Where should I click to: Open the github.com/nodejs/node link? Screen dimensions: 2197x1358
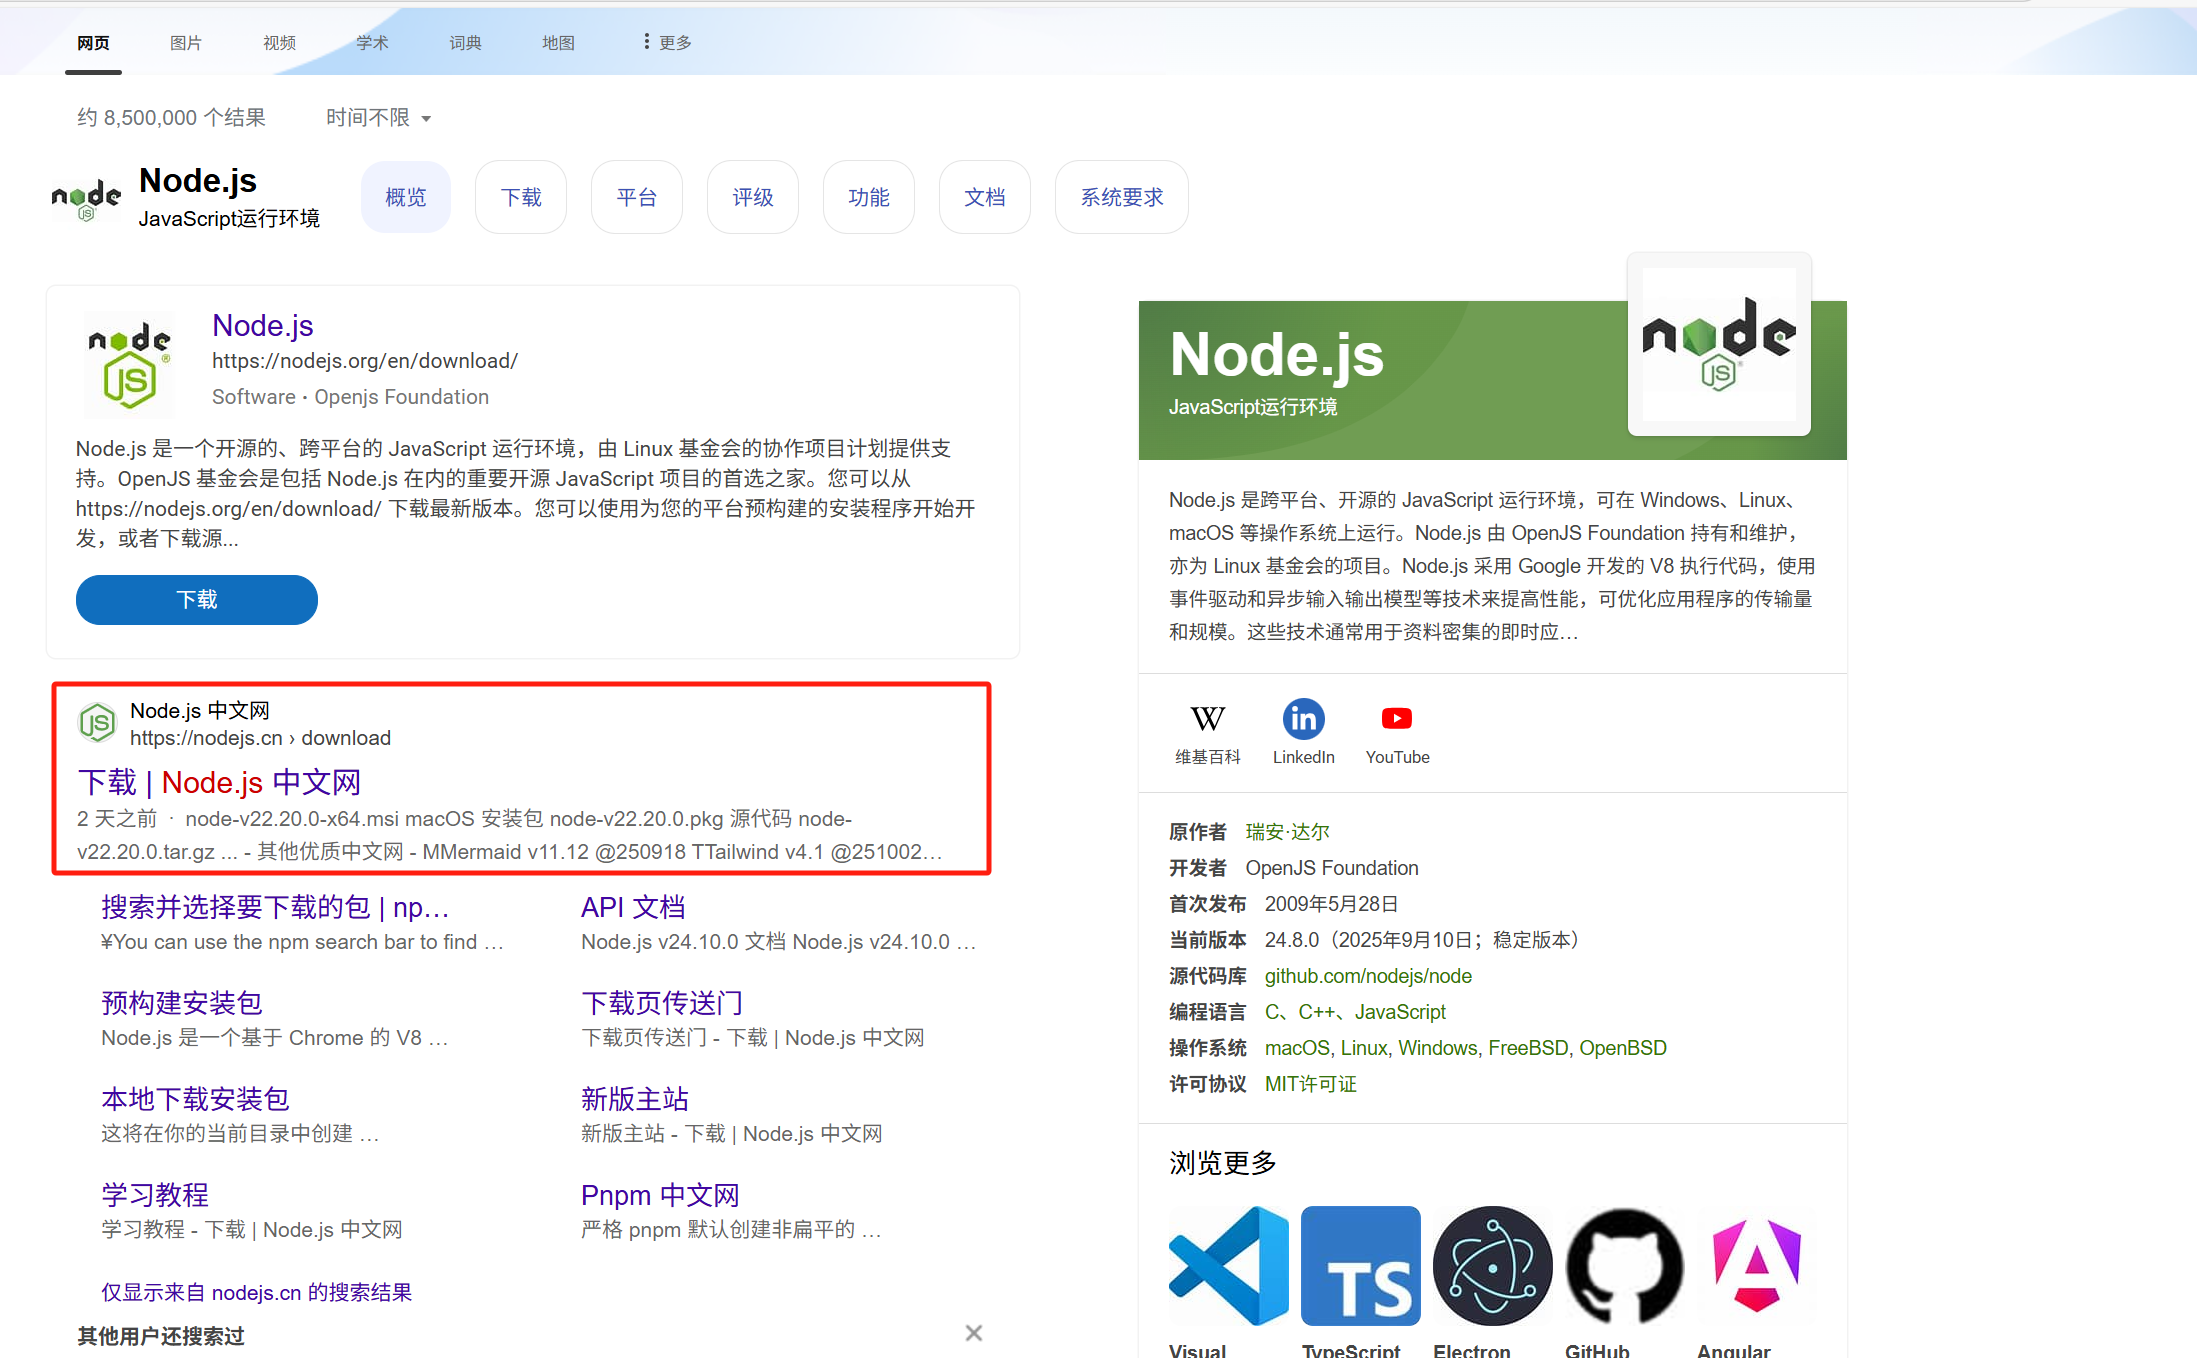pyautogui.click(x=1368, y=976)
